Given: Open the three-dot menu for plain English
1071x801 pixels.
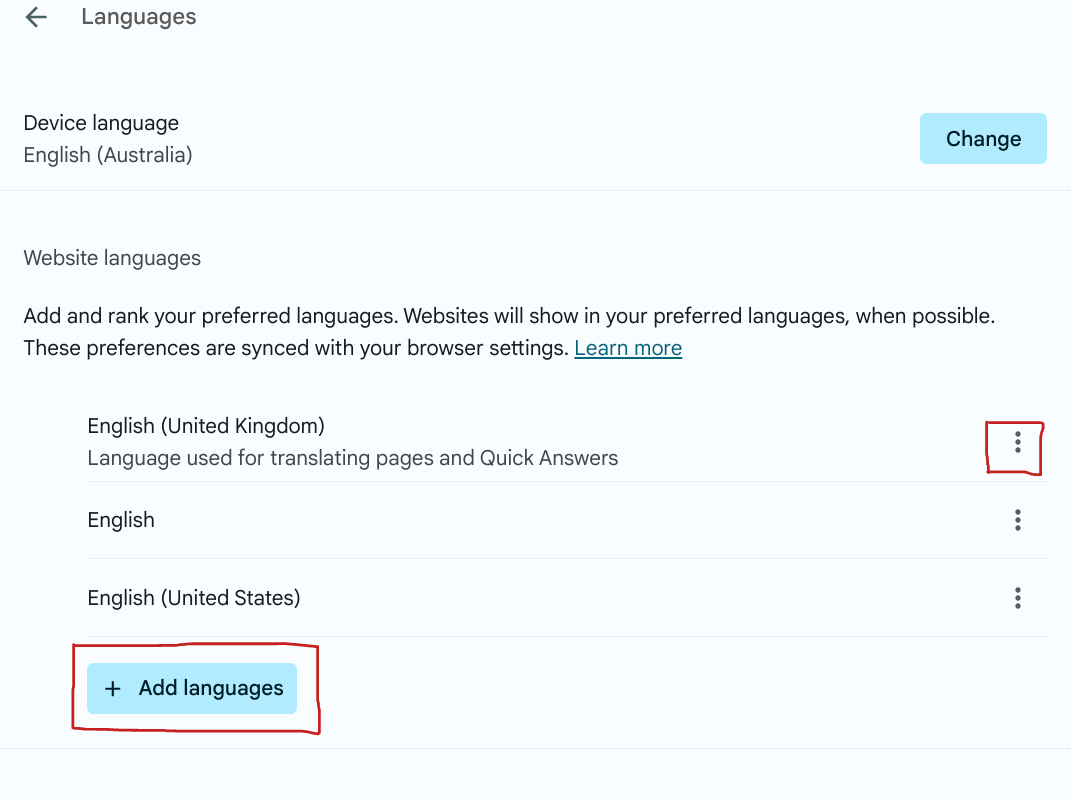Looking at the screenshot, I should click(1017, 520).
